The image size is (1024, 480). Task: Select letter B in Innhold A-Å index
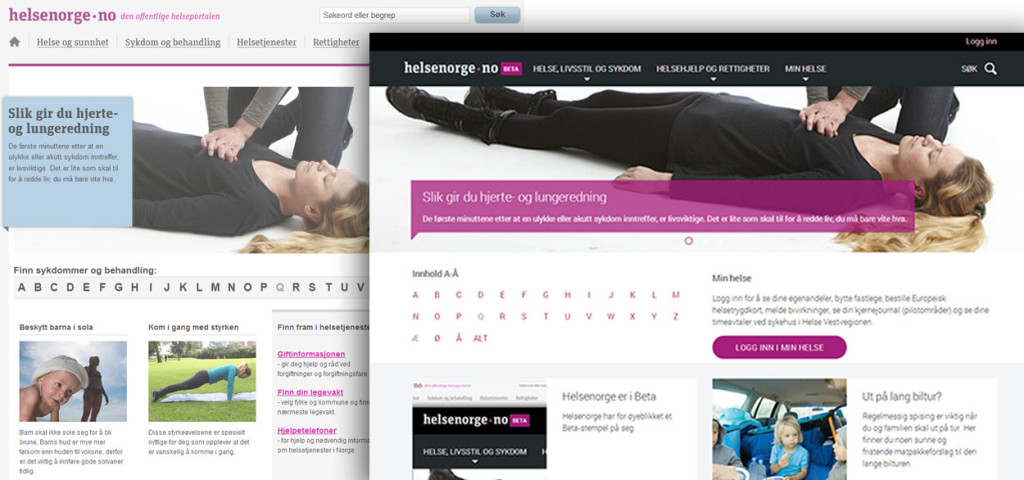[438, 295]
